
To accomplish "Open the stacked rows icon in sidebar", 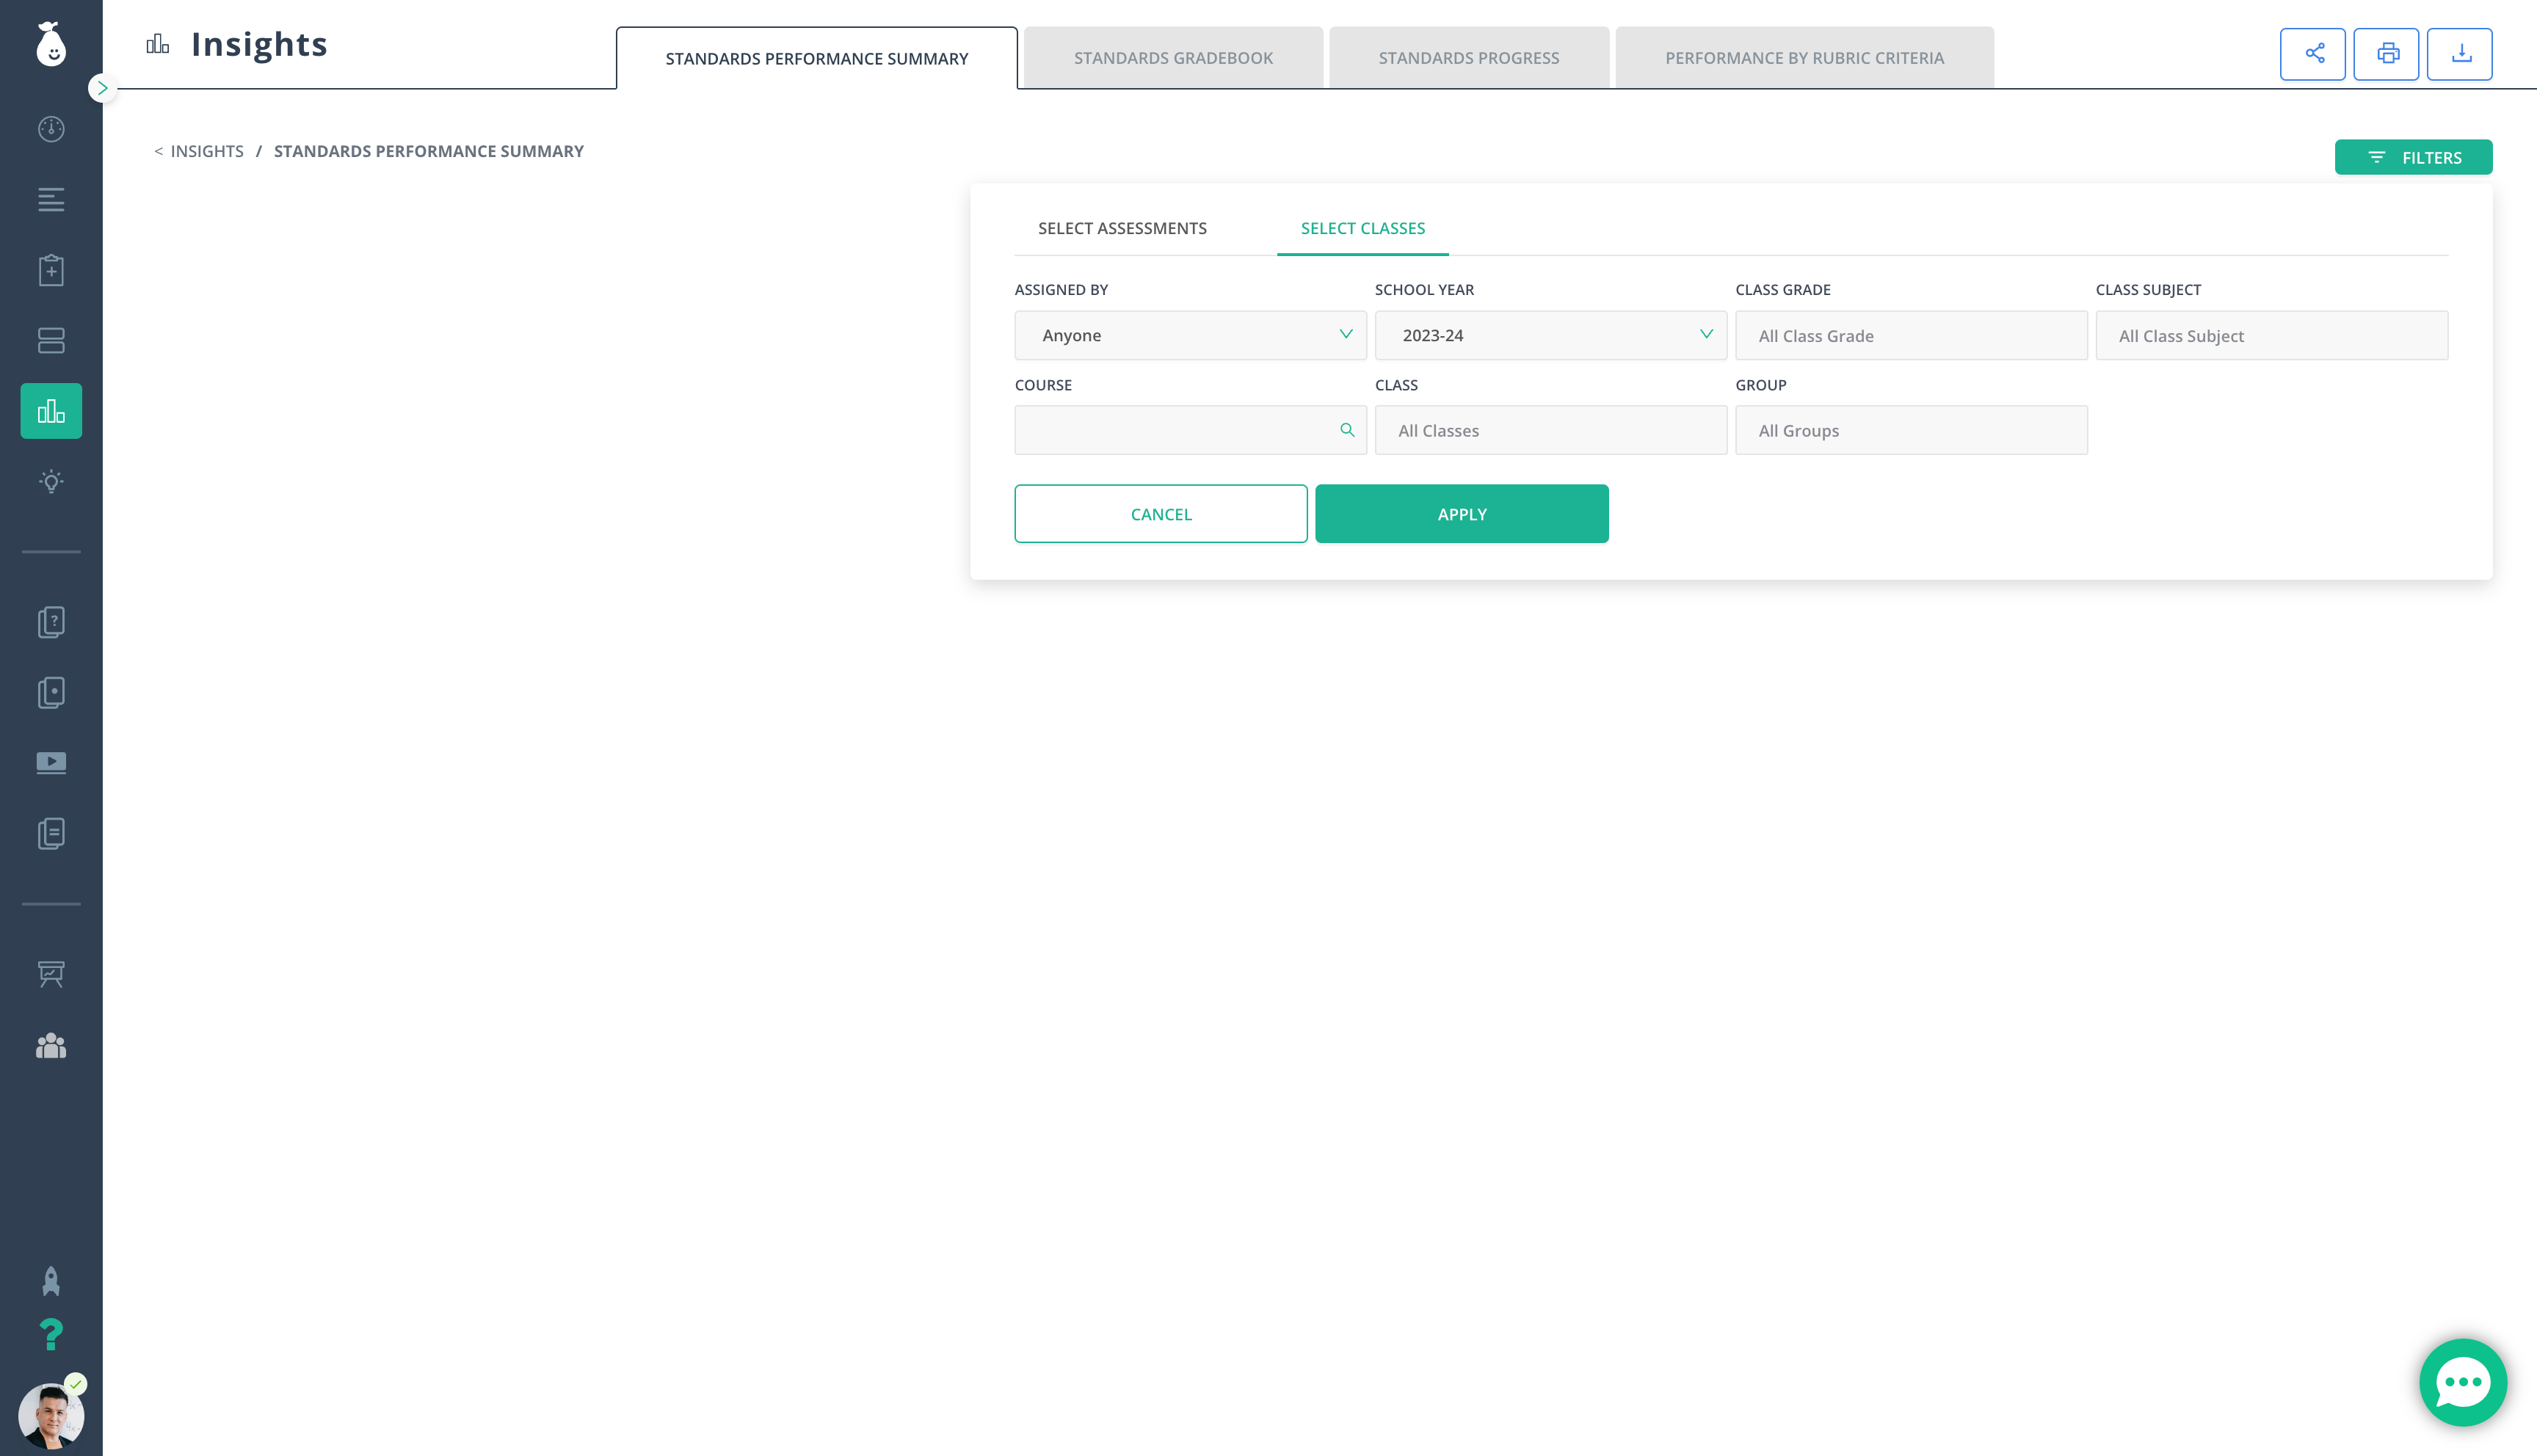I will click(x=51, y=340).
